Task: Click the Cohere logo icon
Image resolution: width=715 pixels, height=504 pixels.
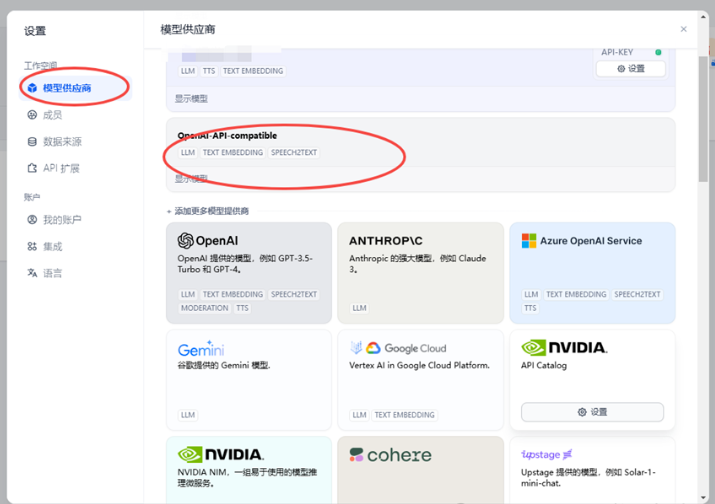Action: coord(356,454)
